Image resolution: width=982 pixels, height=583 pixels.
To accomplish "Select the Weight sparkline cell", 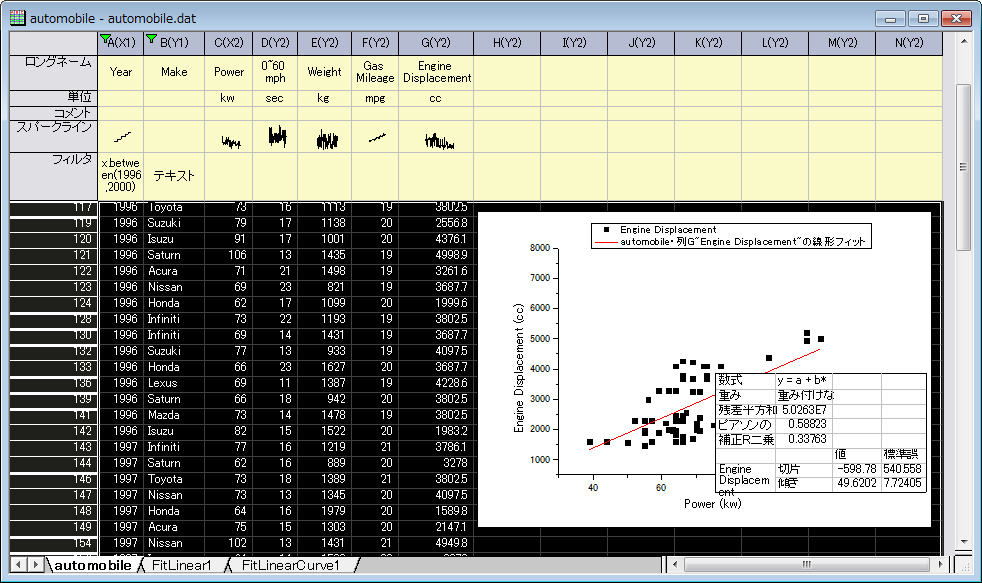I will point(324,137).
